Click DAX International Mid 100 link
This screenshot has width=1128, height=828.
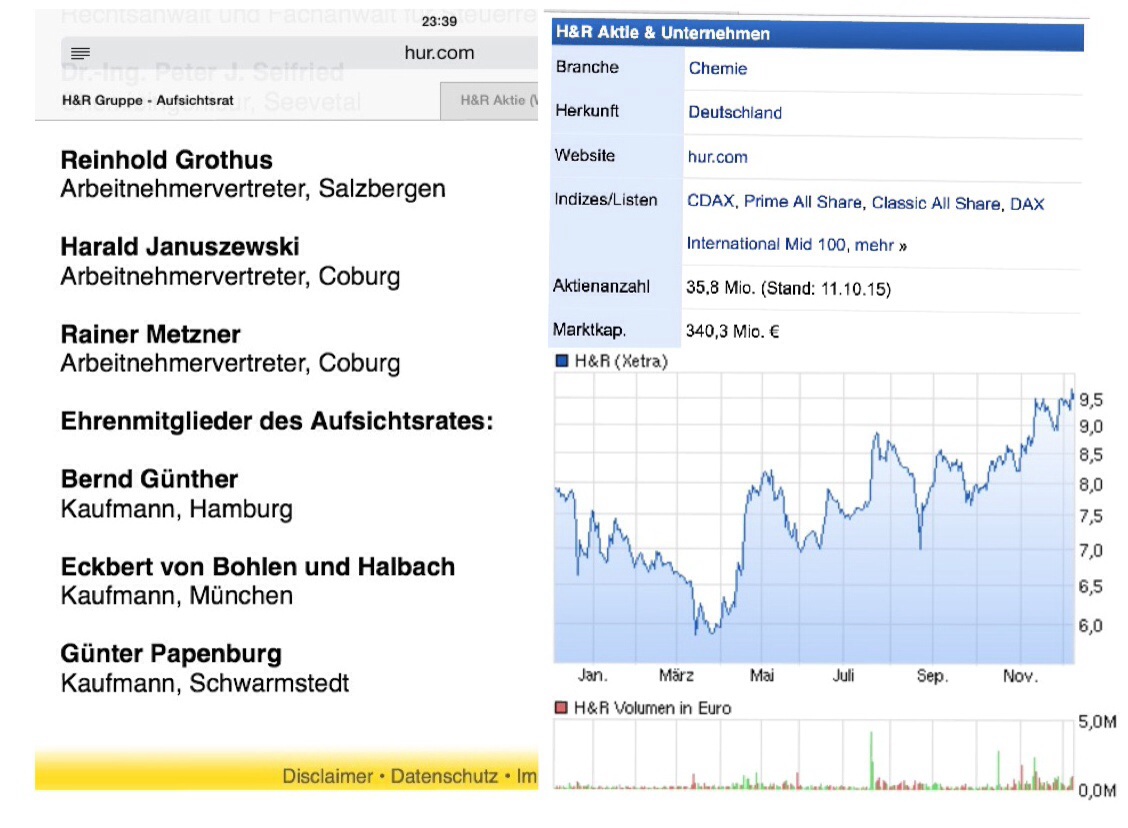click(765, 243)
